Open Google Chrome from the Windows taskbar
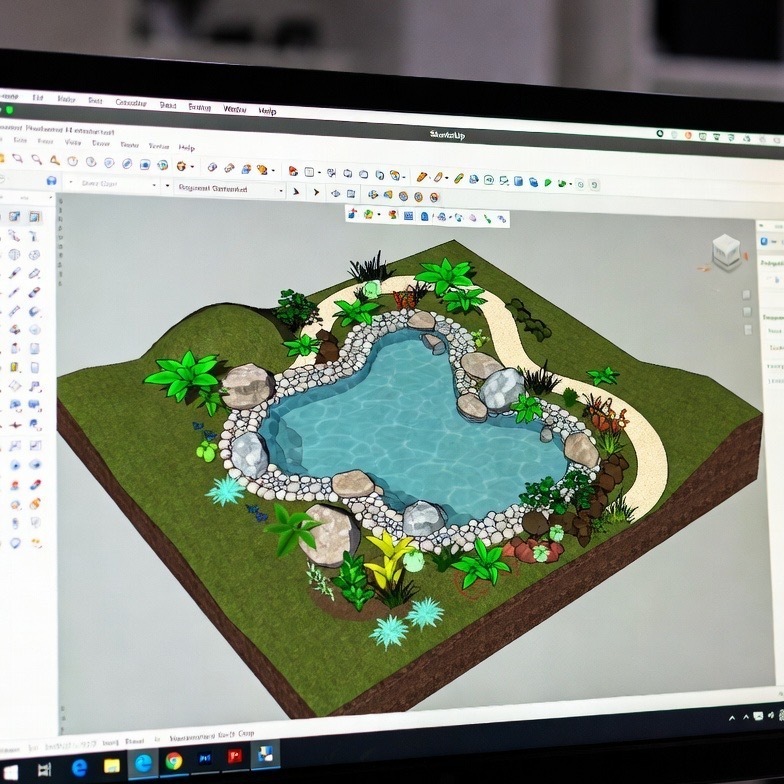Viewport: 784px width, 784px height. click(x=174, y=760)
